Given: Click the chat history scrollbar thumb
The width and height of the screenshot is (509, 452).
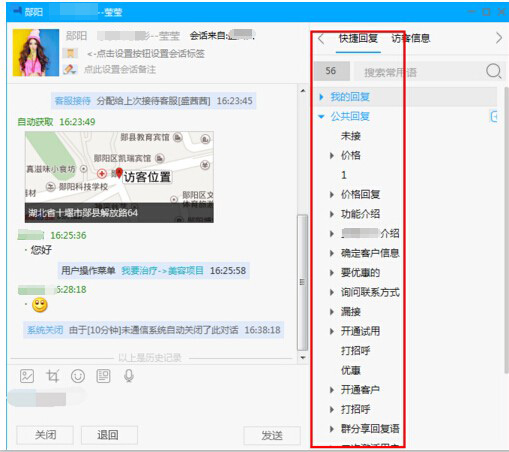Looking at the screenshot, I should pyautogui.click(x=302, y=282).
